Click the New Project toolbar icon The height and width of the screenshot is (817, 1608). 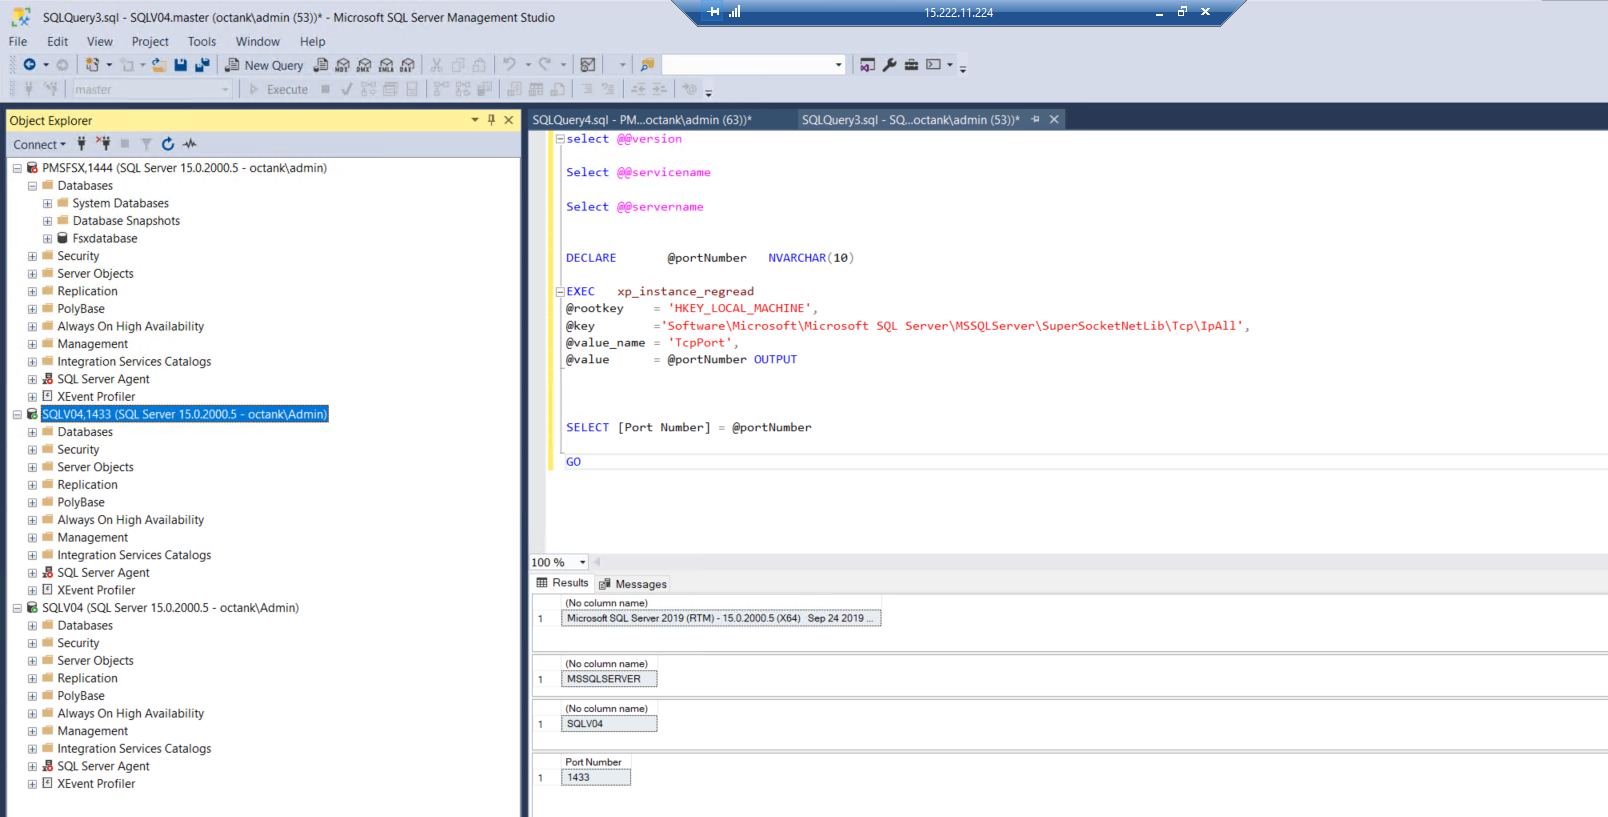92,65
